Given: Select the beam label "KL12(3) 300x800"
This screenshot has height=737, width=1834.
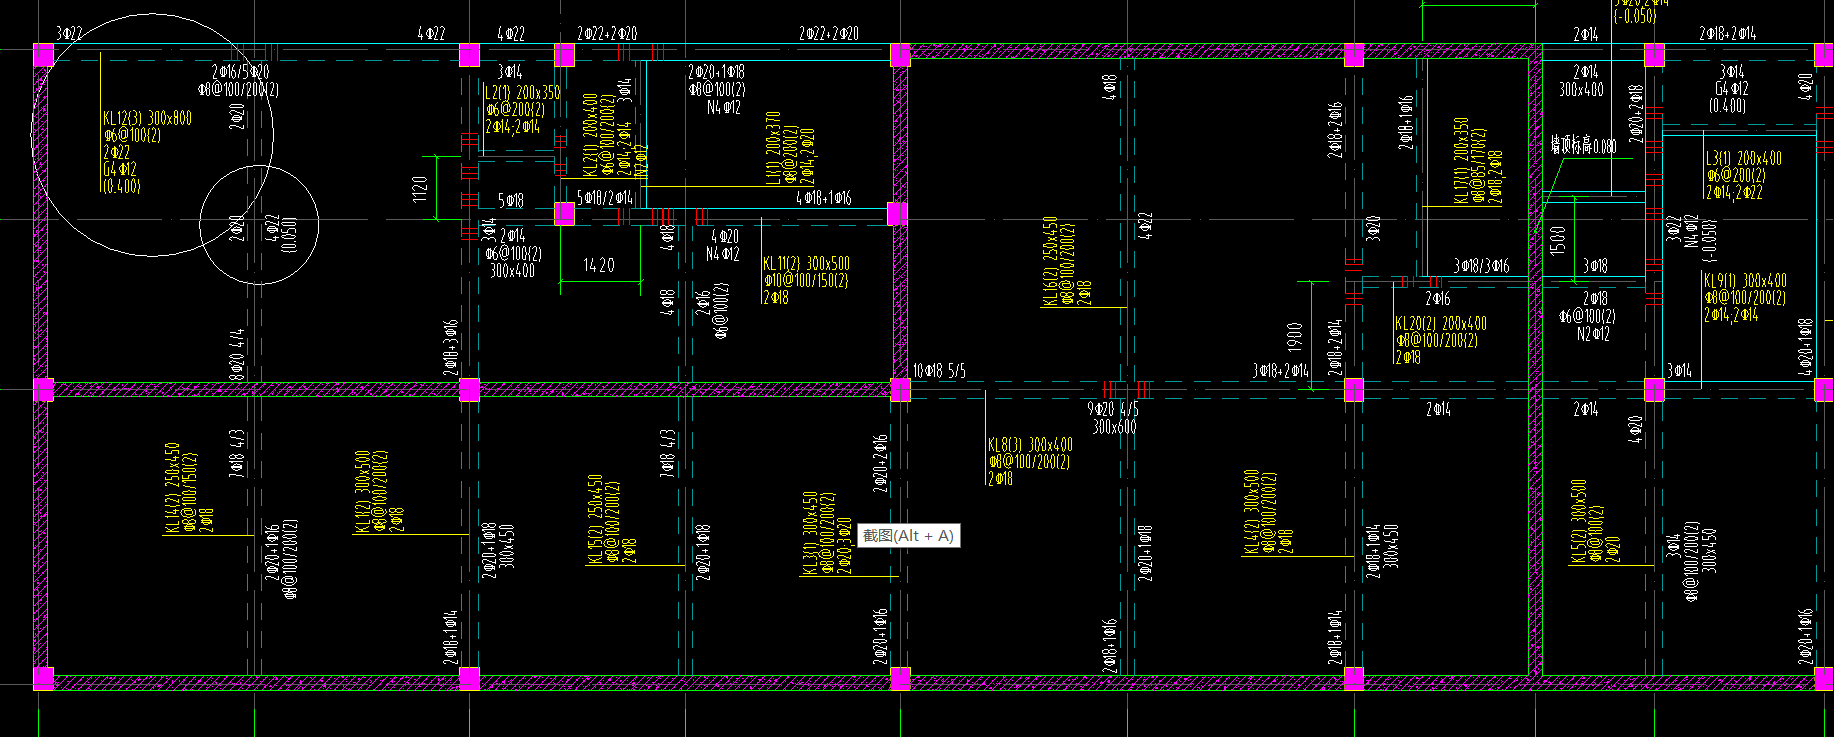Looking at the screenshot, I should (x=147, y=119).
